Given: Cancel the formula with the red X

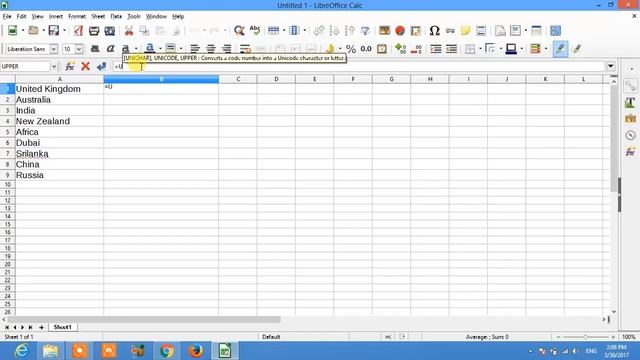Looking at the screenshot, I should pos(85,66).
